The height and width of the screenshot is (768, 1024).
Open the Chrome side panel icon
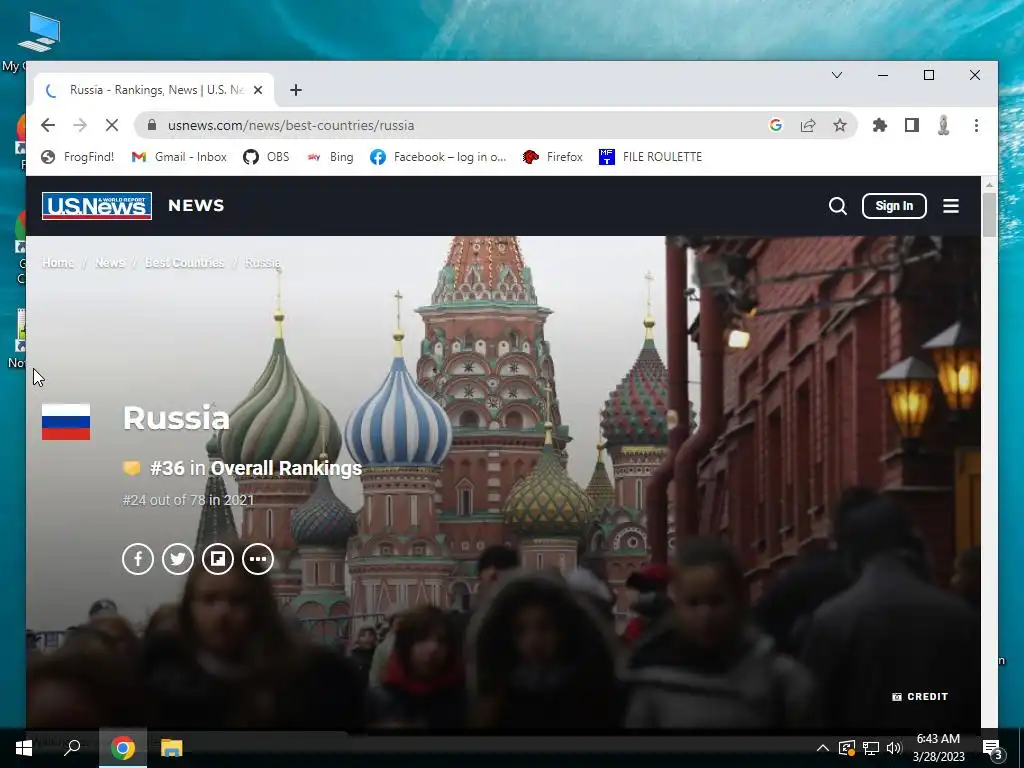pos(912,125)
